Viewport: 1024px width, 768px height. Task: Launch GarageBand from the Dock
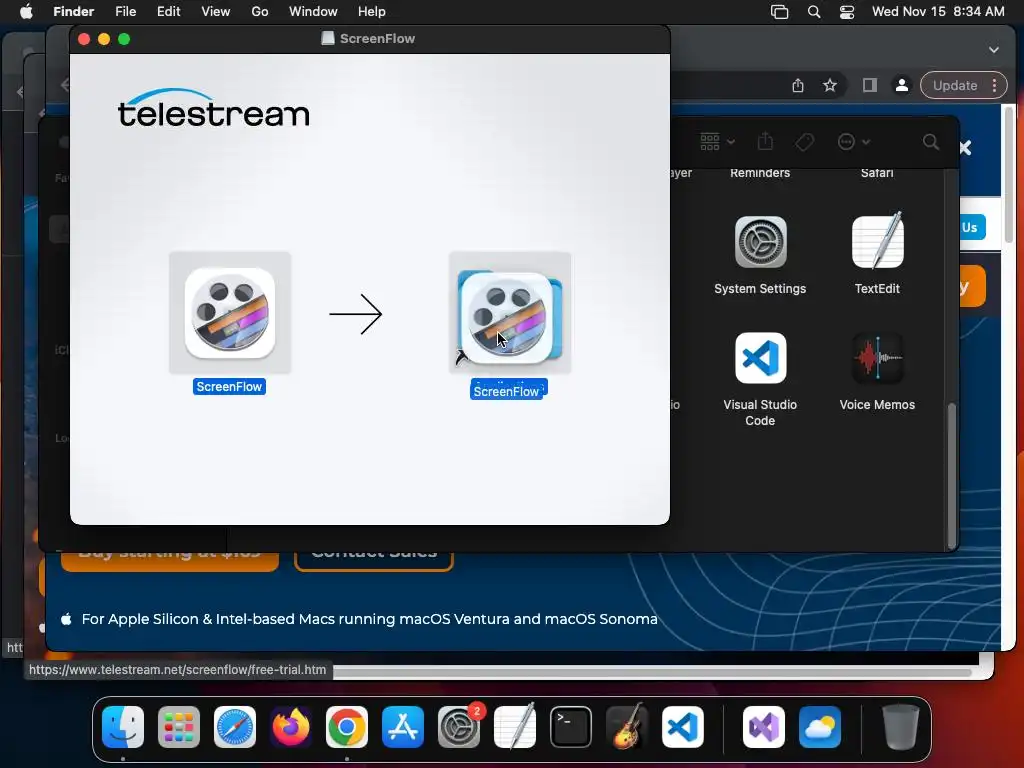pos(627,727)
